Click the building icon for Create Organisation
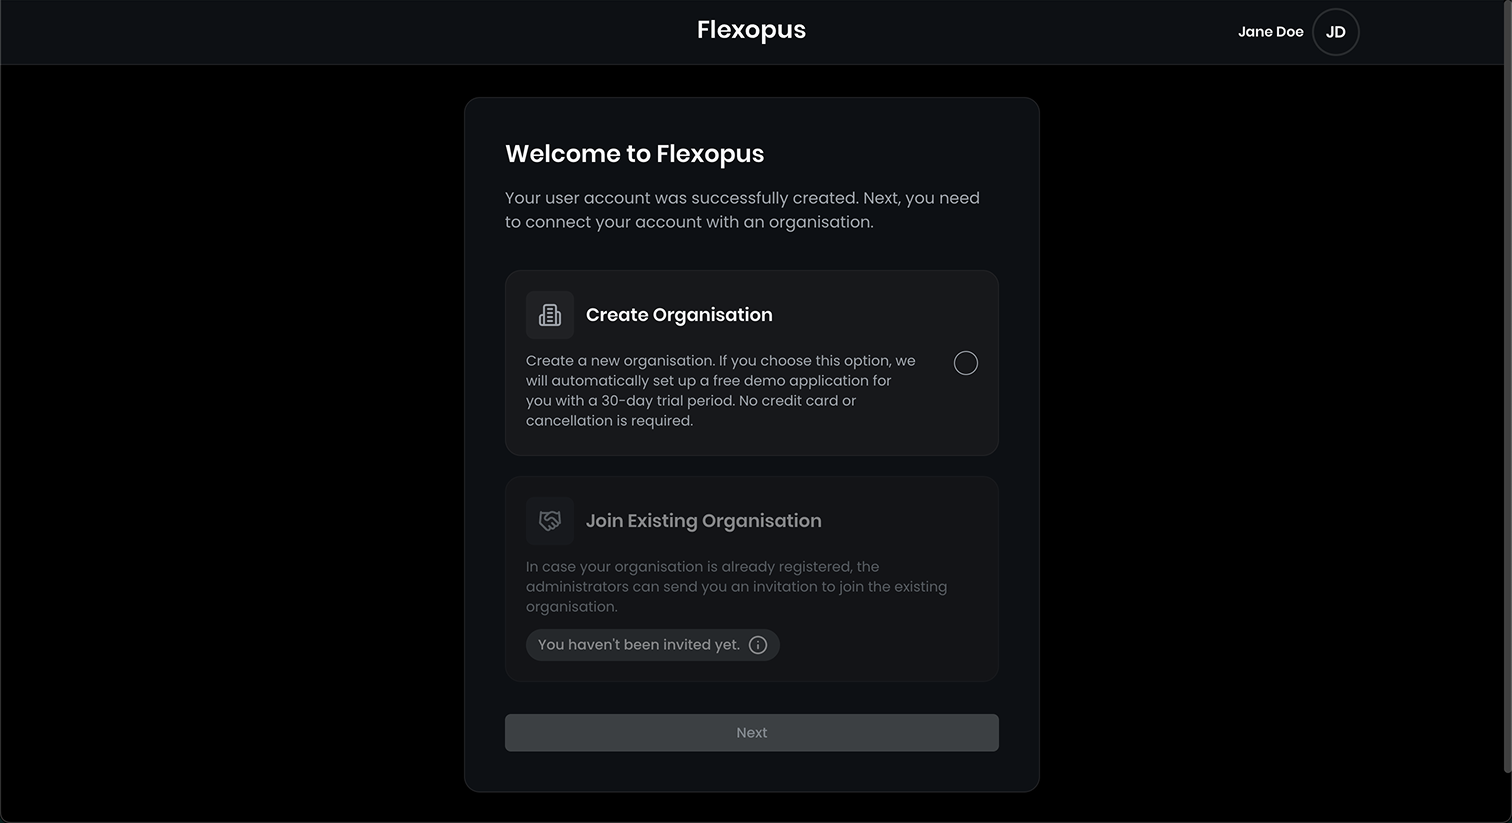 pyautogui.click(x=550, y=315)
